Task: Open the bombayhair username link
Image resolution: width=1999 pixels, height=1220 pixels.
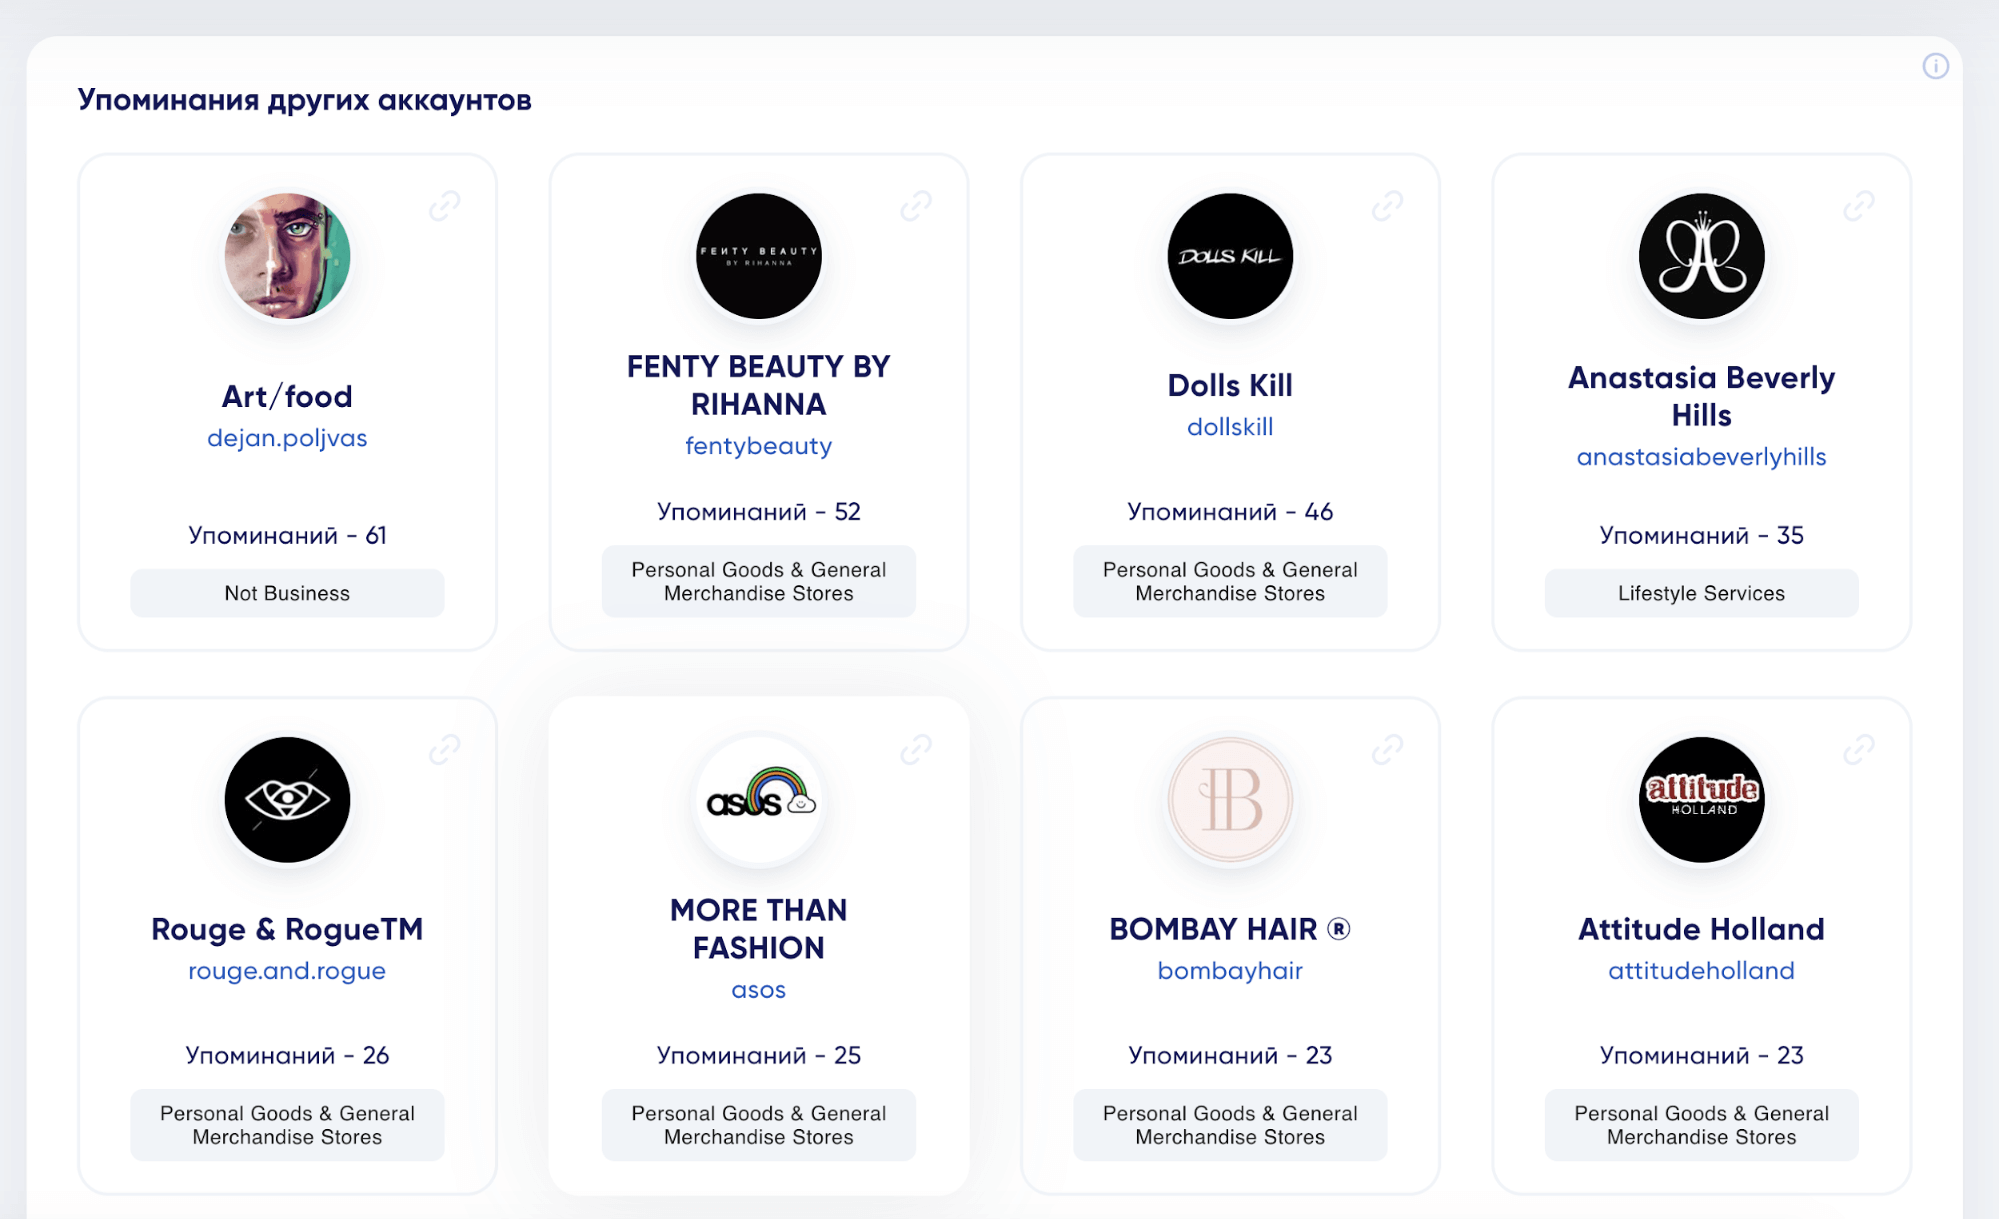Action: point(1230,971)
